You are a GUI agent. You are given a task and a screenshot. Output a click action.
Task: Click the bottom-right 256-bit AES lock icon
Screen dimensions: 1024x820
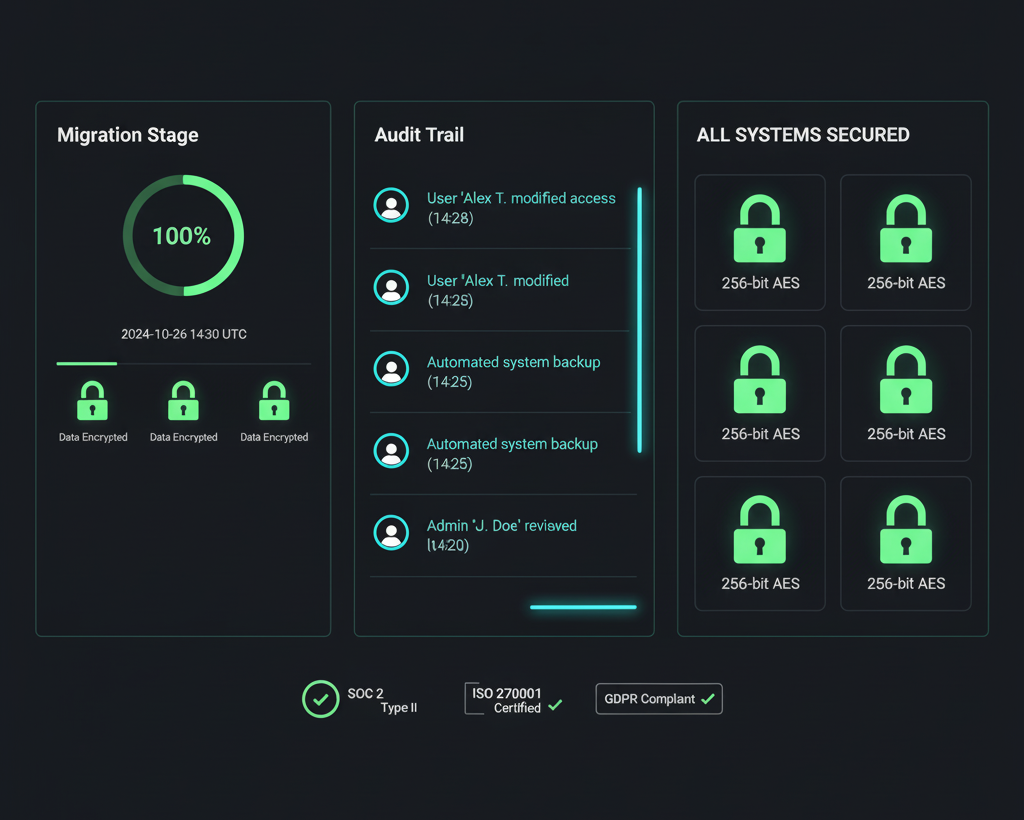[x=905, y=529]
